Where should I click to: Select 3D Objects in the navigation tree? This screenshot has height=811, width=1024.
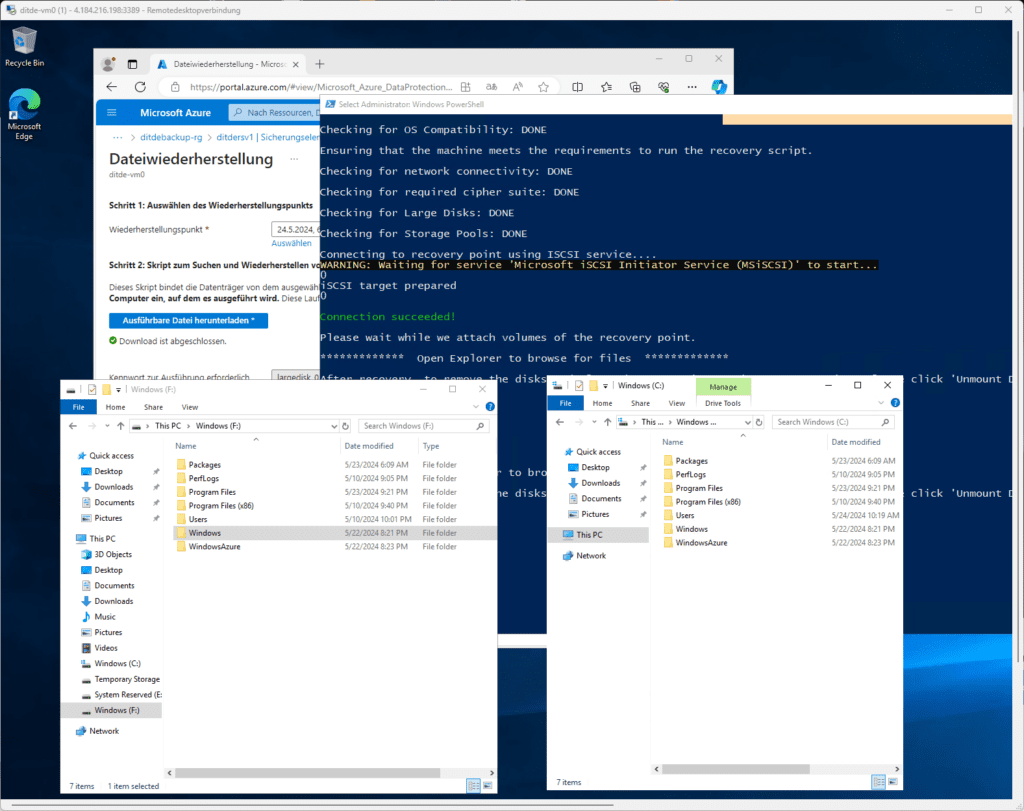click(113, 554)
